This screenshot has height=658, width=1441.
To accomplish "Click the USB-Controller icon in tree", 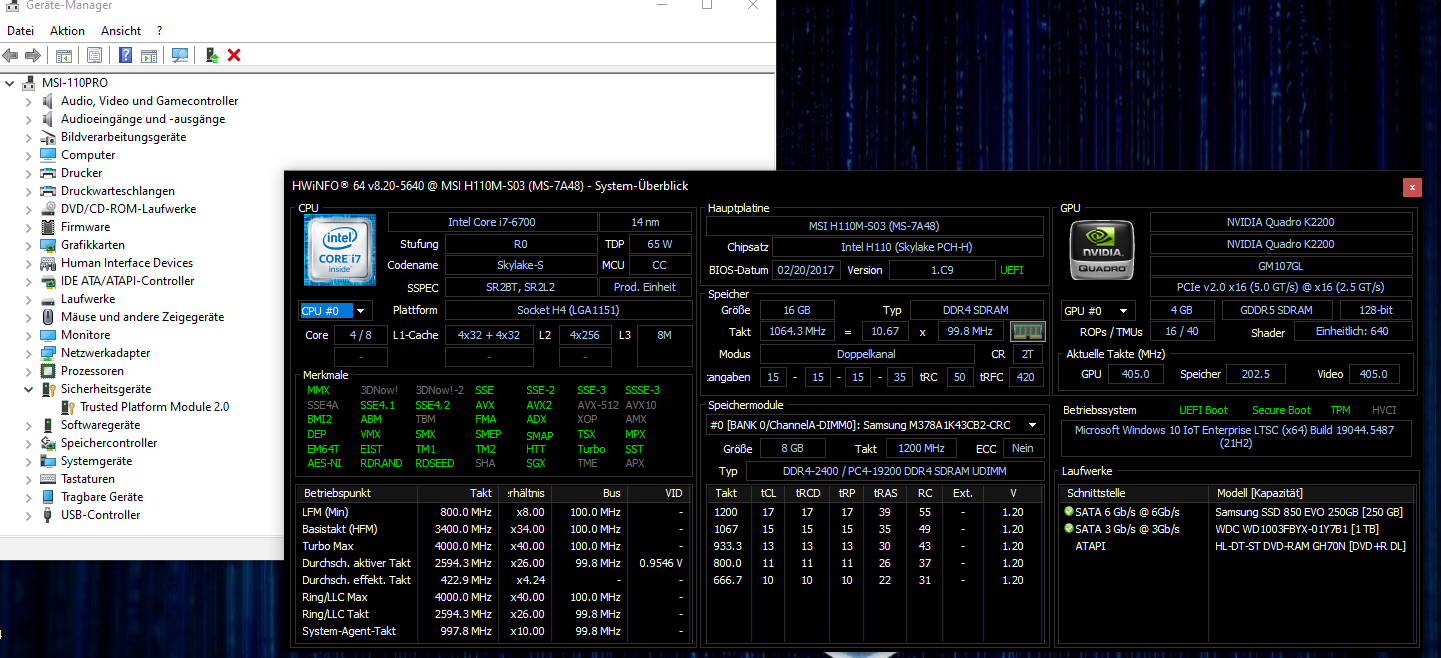I will tap(48, 515).
